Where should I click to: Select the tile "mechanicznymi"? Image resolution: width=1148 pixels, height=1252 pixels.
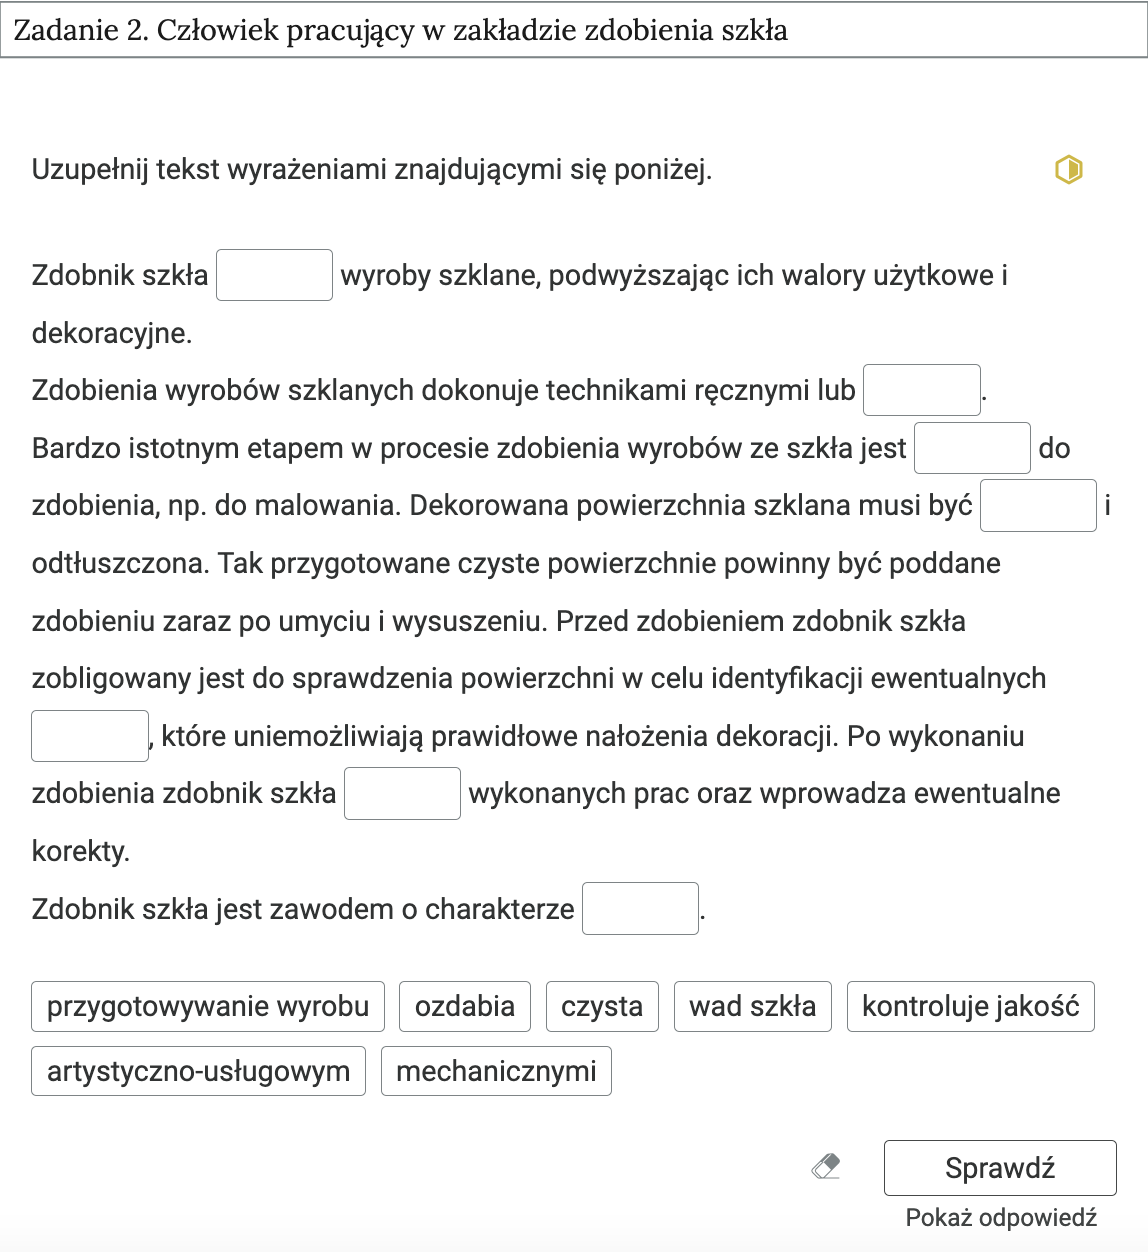click(496, 1071)
